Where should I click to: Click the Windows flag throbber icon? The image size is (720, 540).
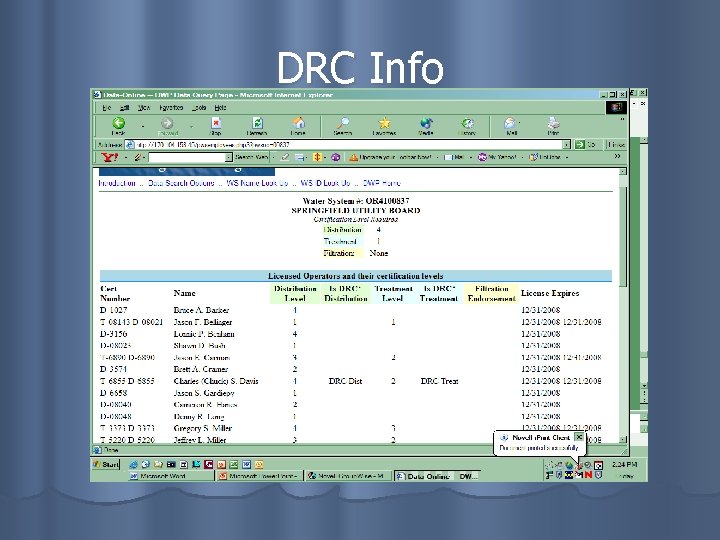[616, 107]
